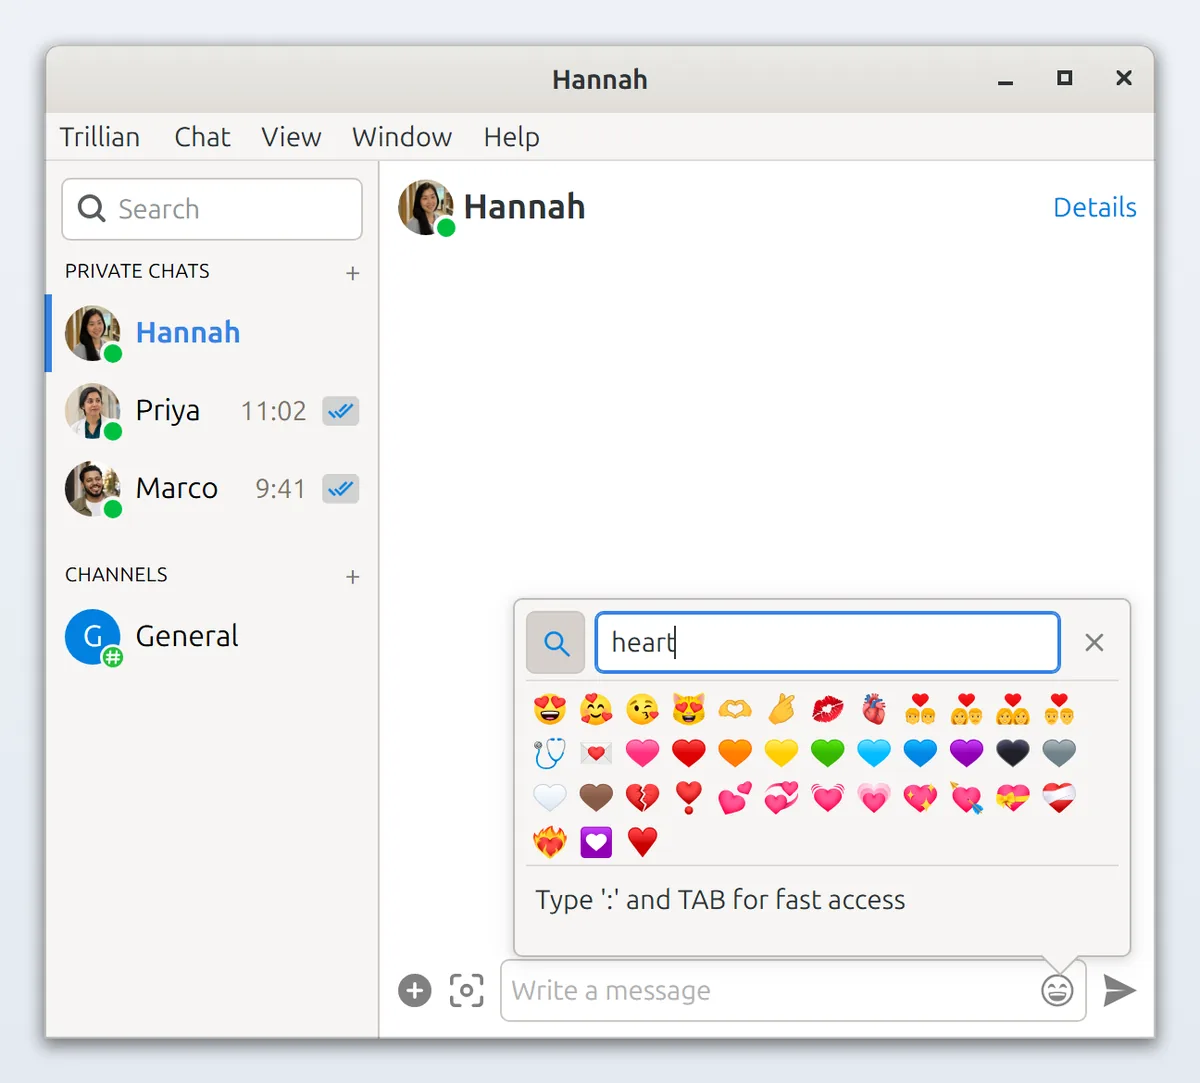Insert the purple heart emoji
Image resolution: width=1200 pixels, height=1083 pixels.
click(x=967, y=752)
